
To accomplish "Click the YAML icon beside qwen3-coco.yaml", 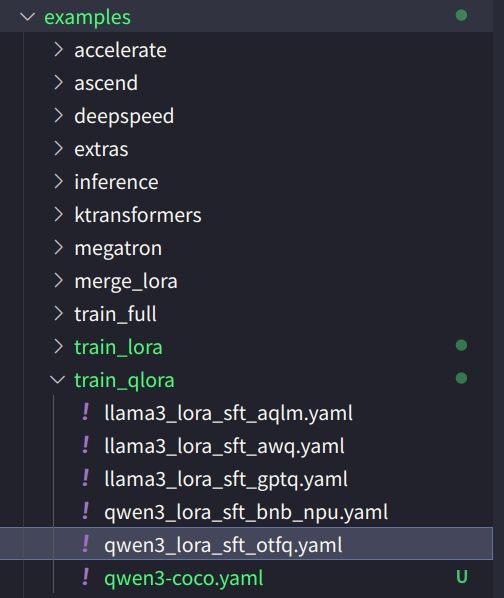I will 86,577.
